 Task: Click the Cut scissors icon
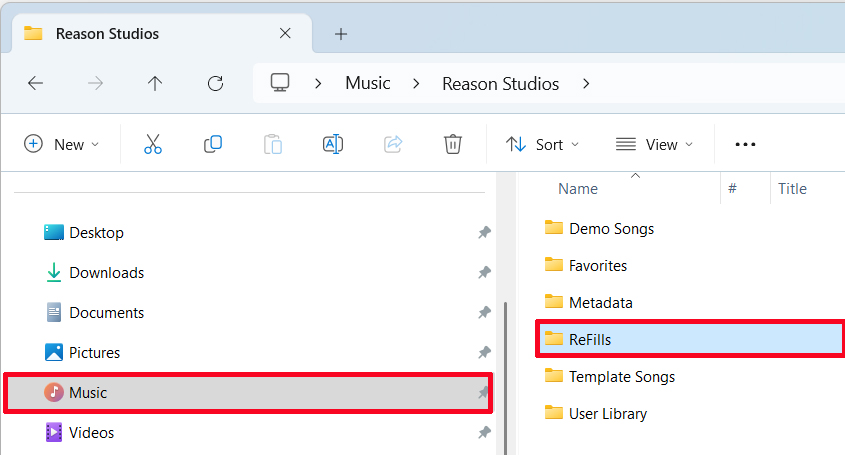(x=153, y=144)
